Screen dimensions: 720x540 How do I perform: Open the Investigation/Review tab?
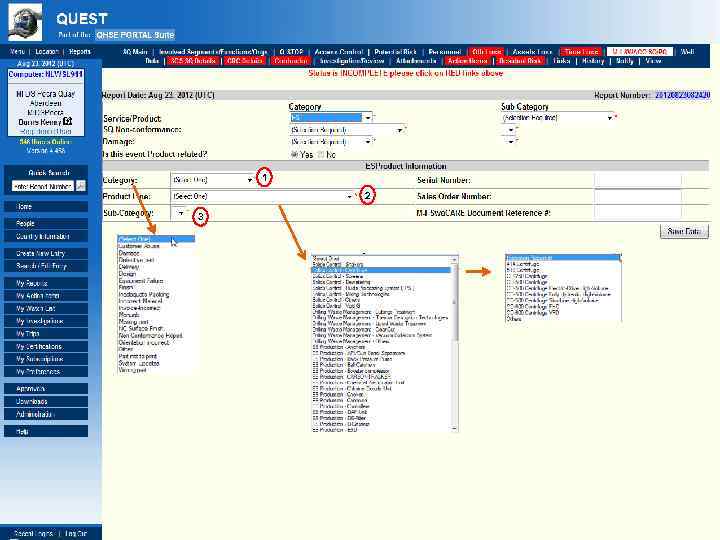[x=352, y=61]
